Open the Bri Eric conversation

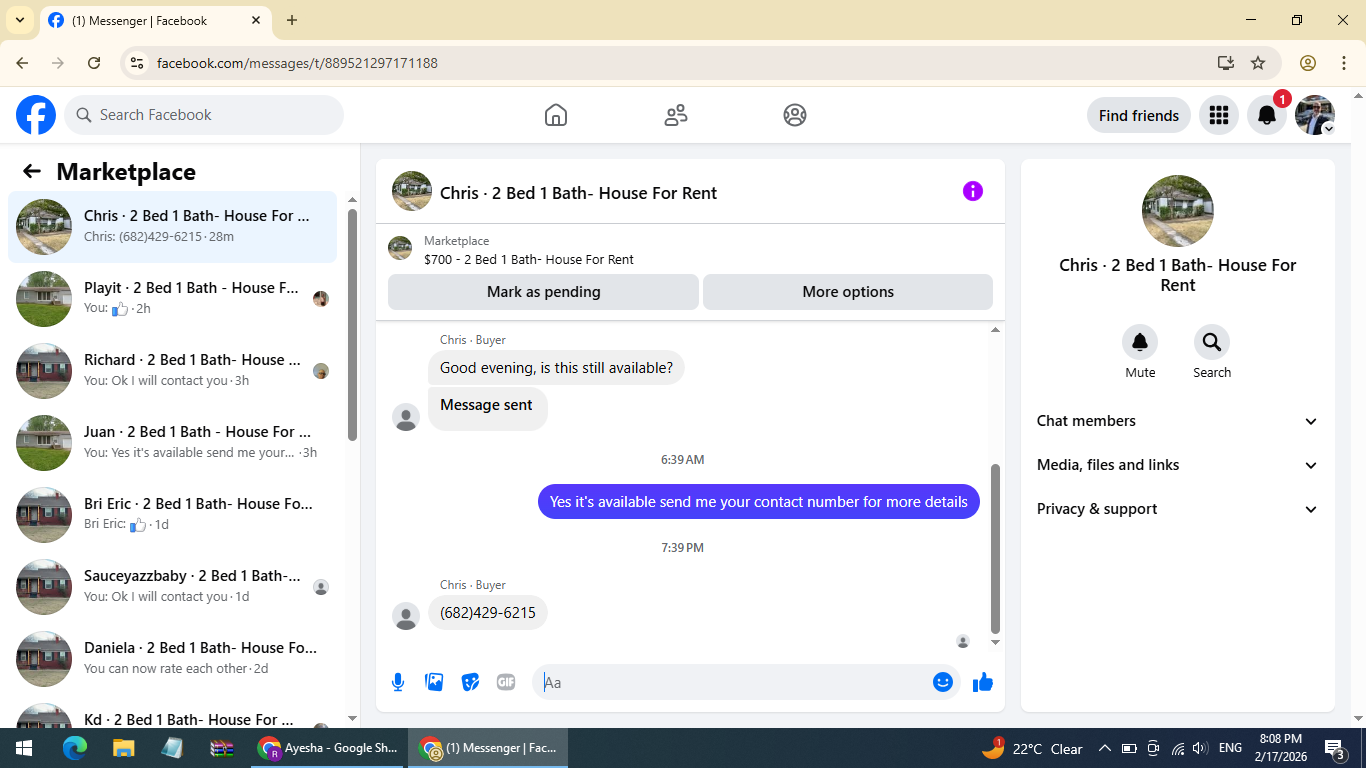pos(173,515)
